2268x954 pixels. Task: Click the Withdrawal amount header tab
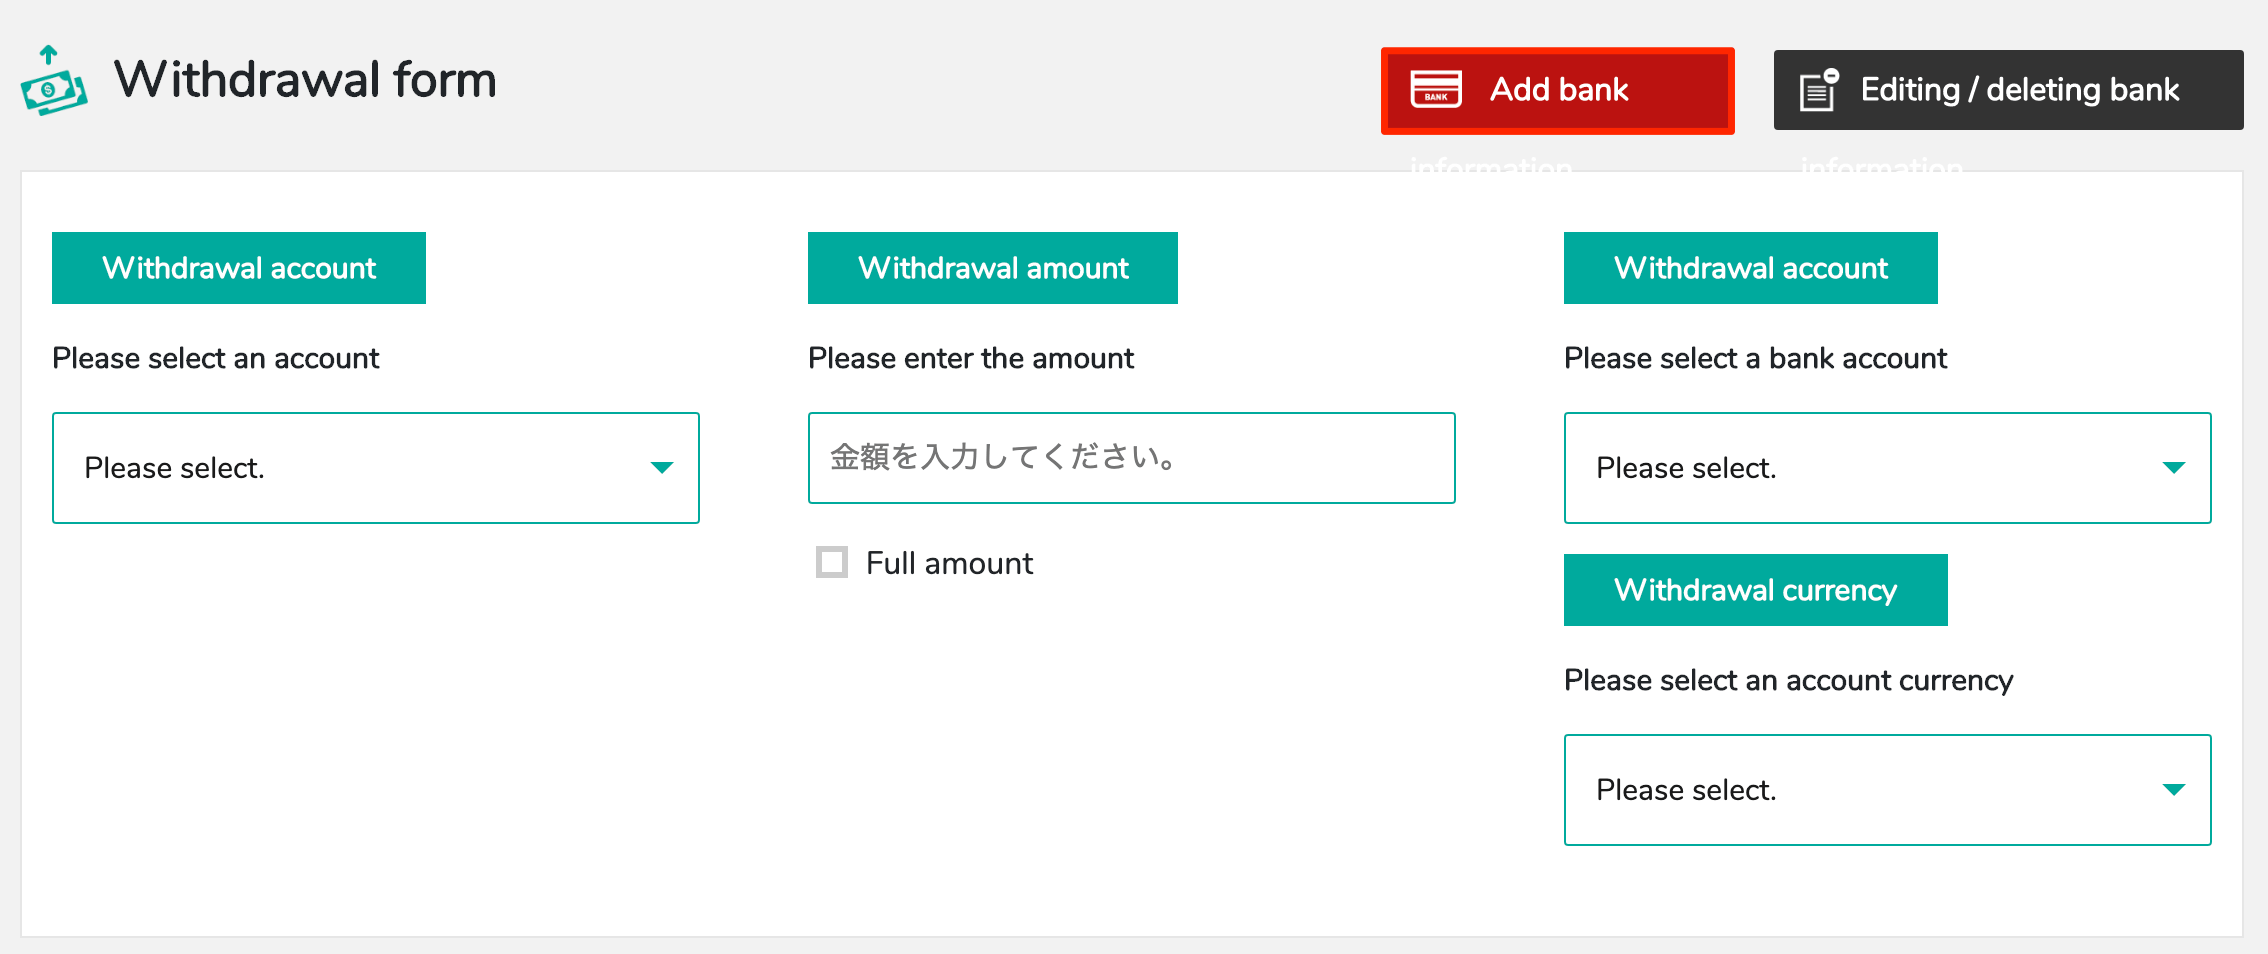click(992, 268)
